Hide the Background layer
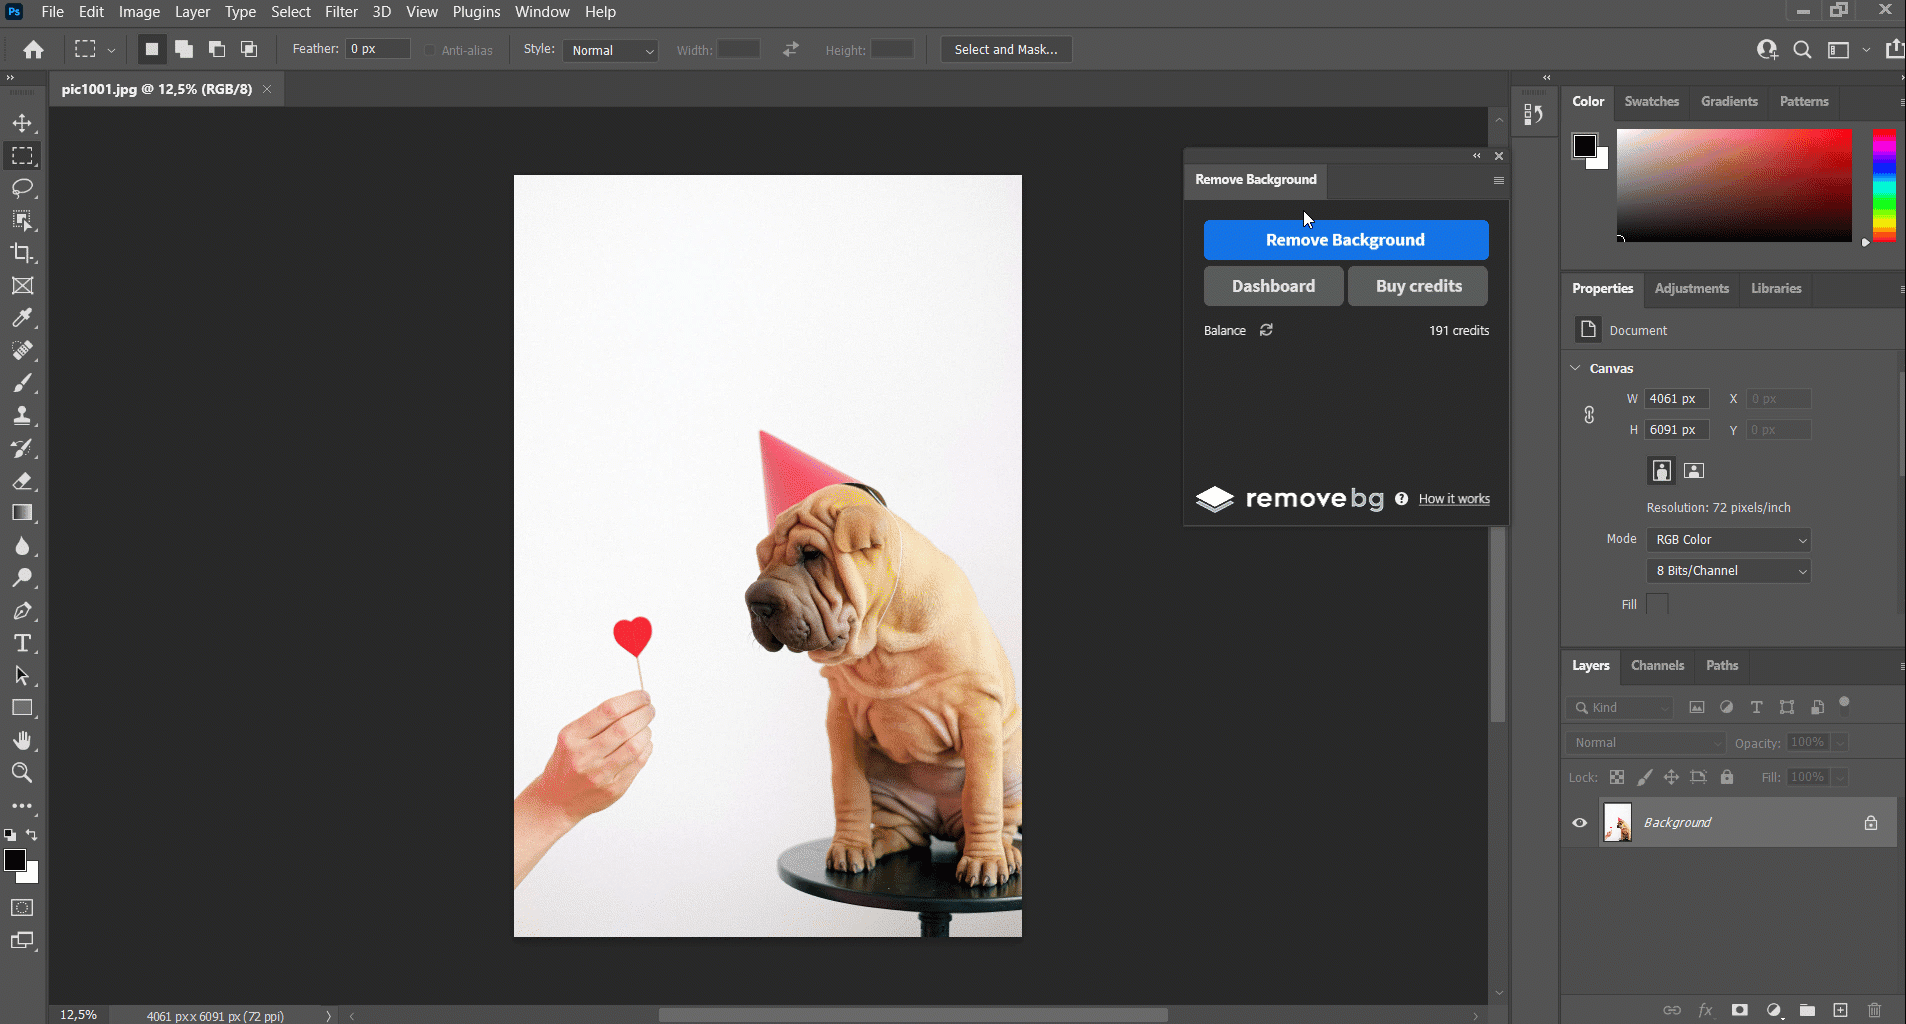The image size is (1906, 1024). click(1581, 822)
